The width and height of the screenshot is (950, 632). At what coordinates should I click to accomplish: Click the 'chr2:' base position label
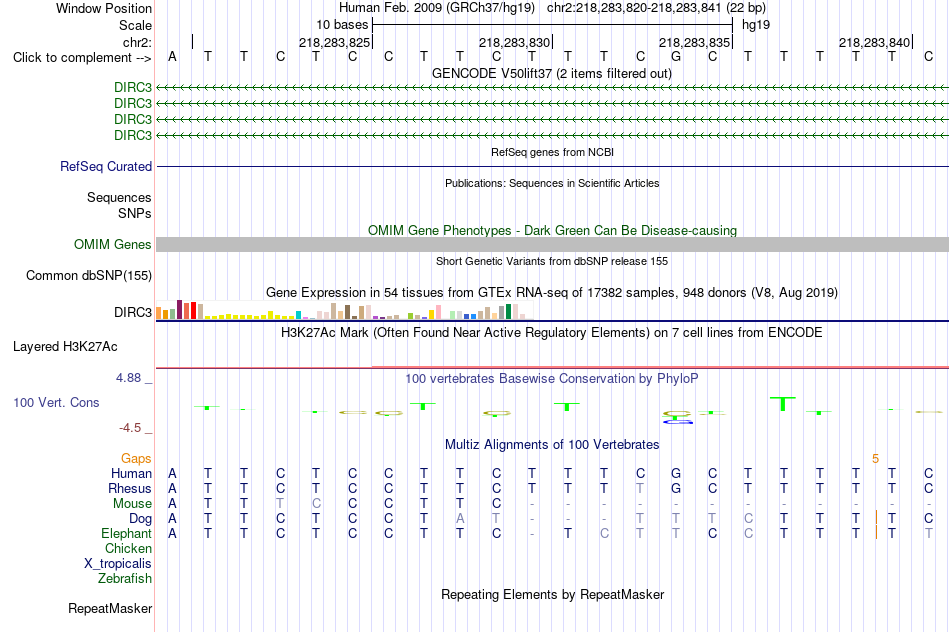point(138,42)
